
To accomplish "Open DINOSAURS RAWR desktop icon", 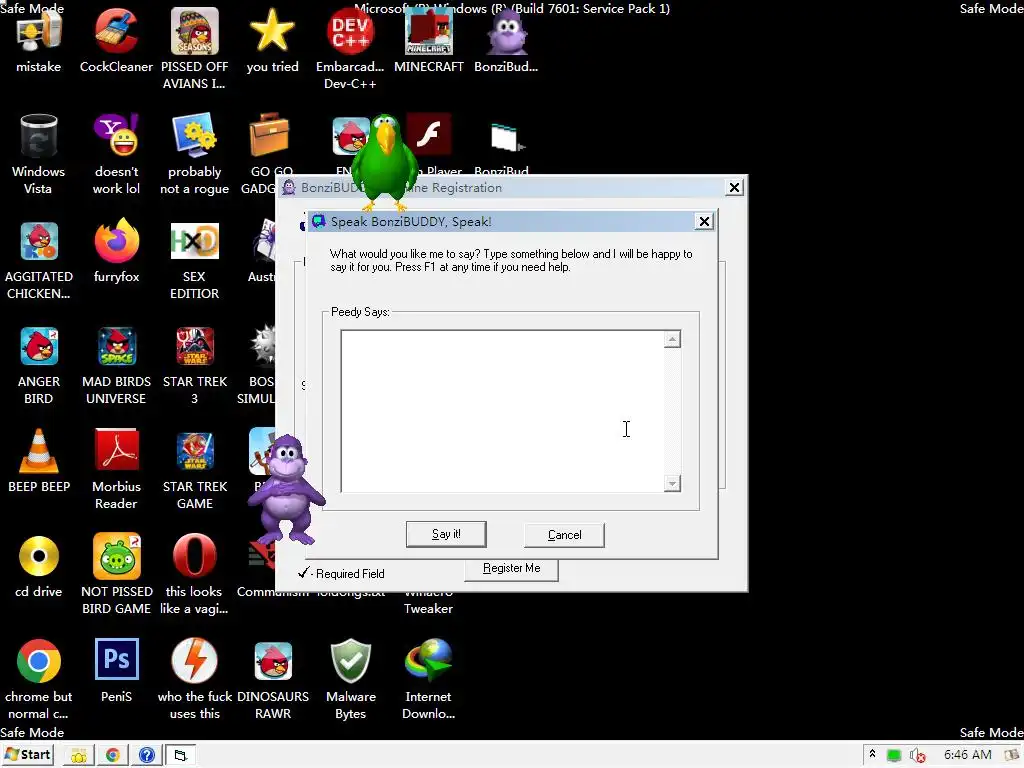I will point(273,662).
